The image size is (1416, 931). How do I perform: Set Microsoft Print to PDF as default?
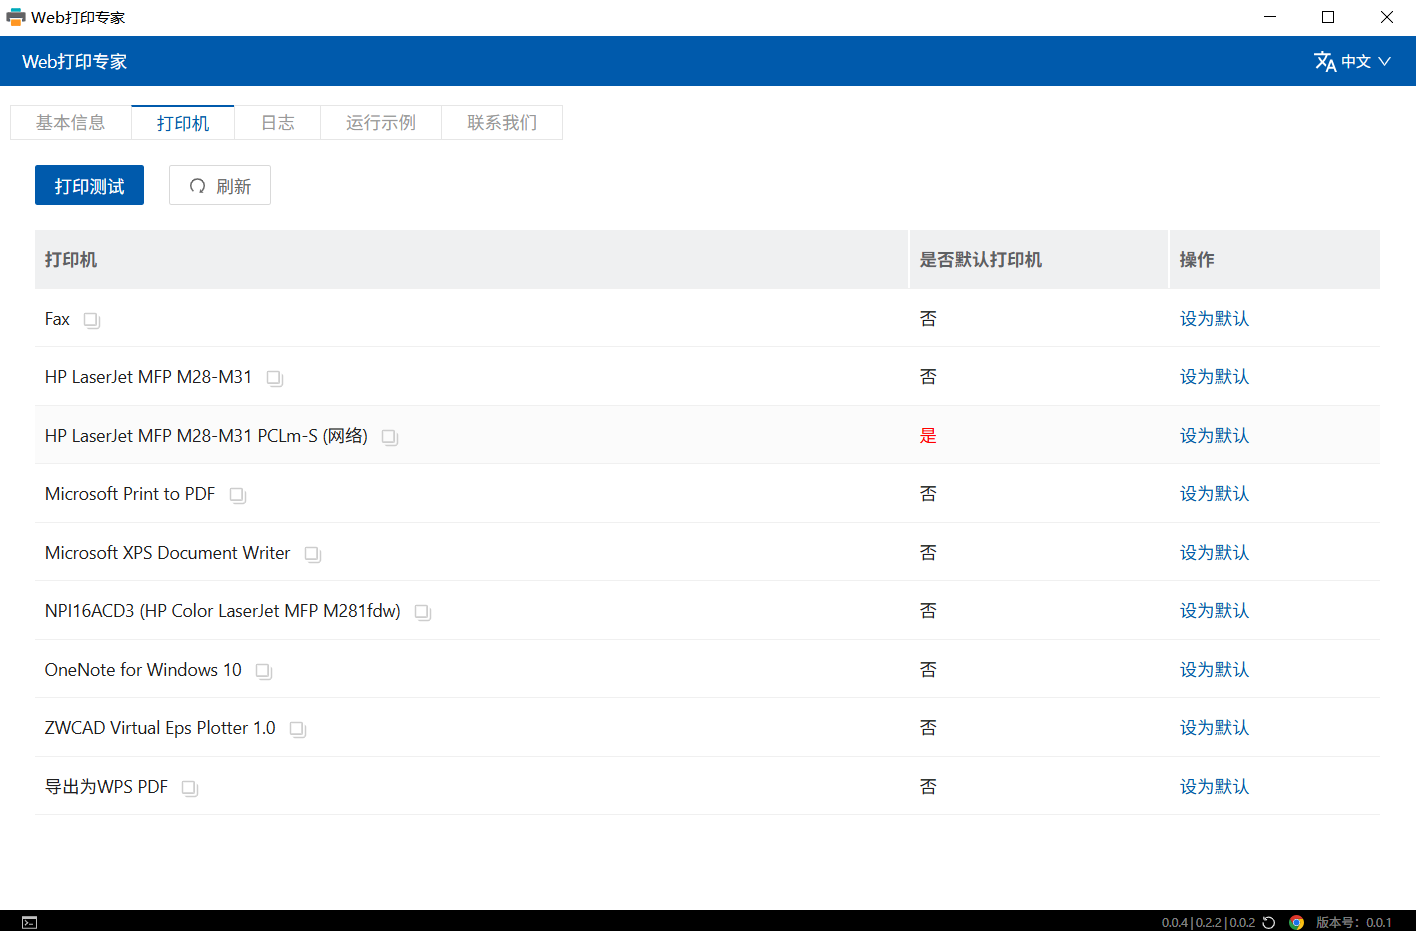[1214, 494]
